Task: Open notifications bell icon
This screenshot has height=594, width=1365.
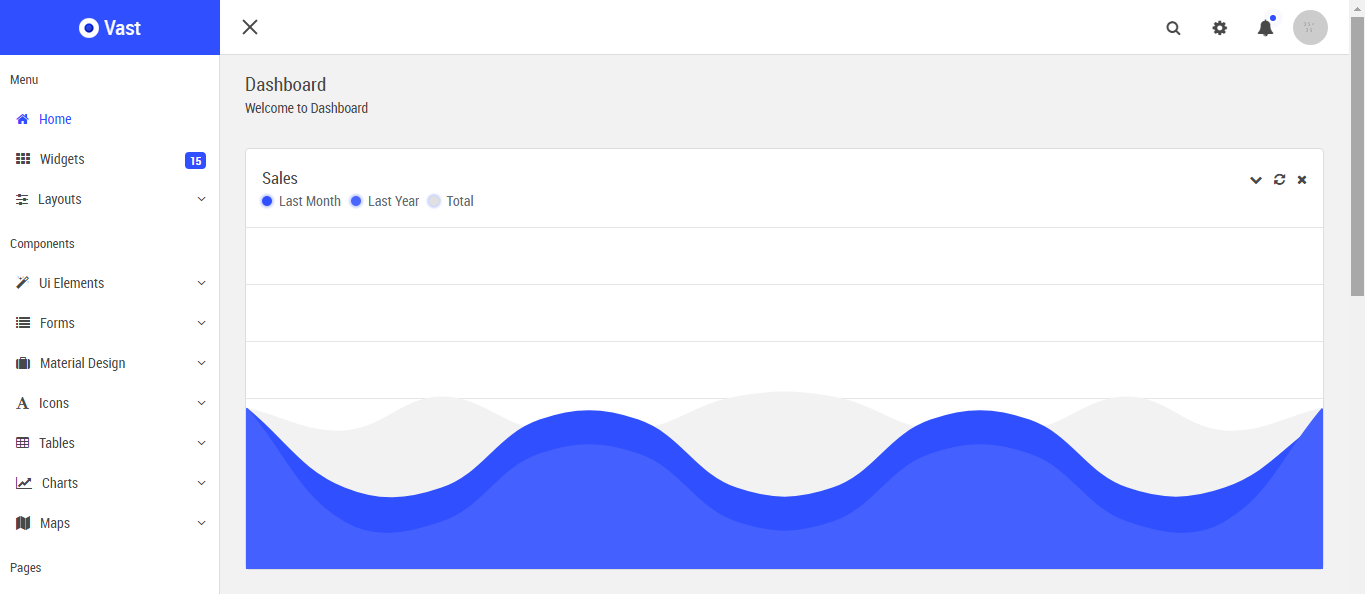Action: pyautogui.click(x=1265, y=28)
